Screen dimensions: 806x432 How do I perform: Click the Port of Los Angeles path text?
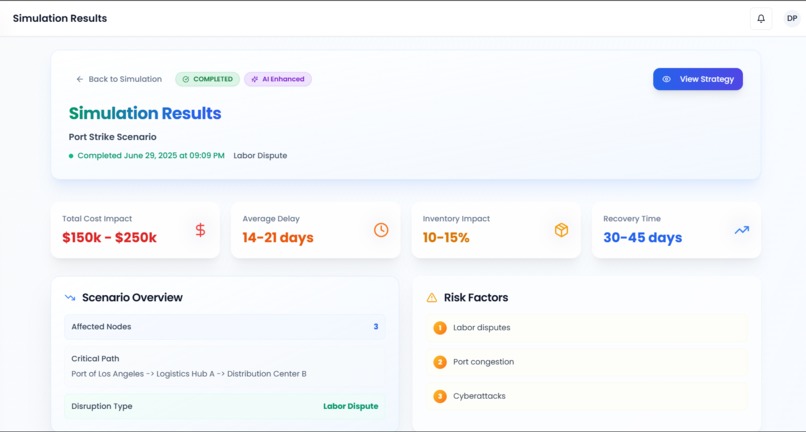pos(189,374)
